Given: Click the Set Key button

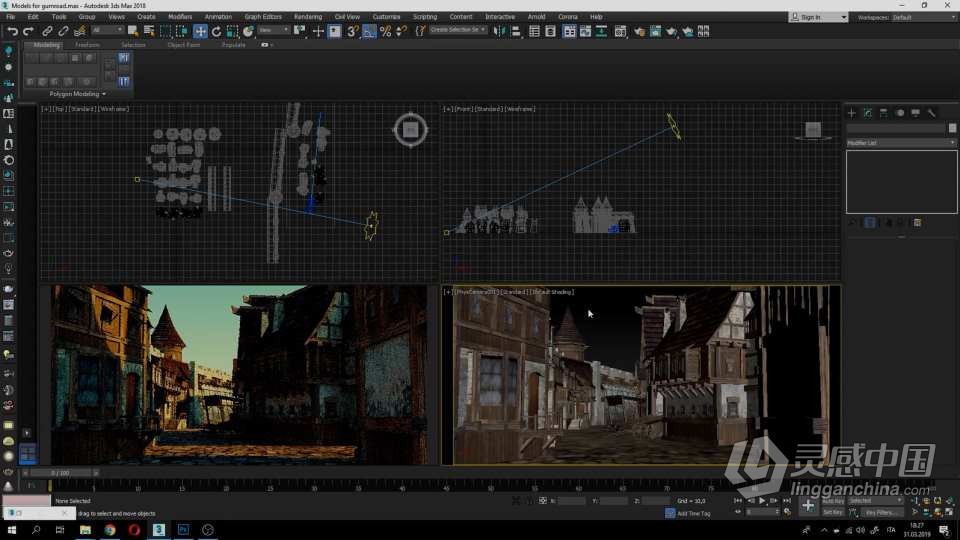Looking at the screenshot, I should click(x=833, y=512).
